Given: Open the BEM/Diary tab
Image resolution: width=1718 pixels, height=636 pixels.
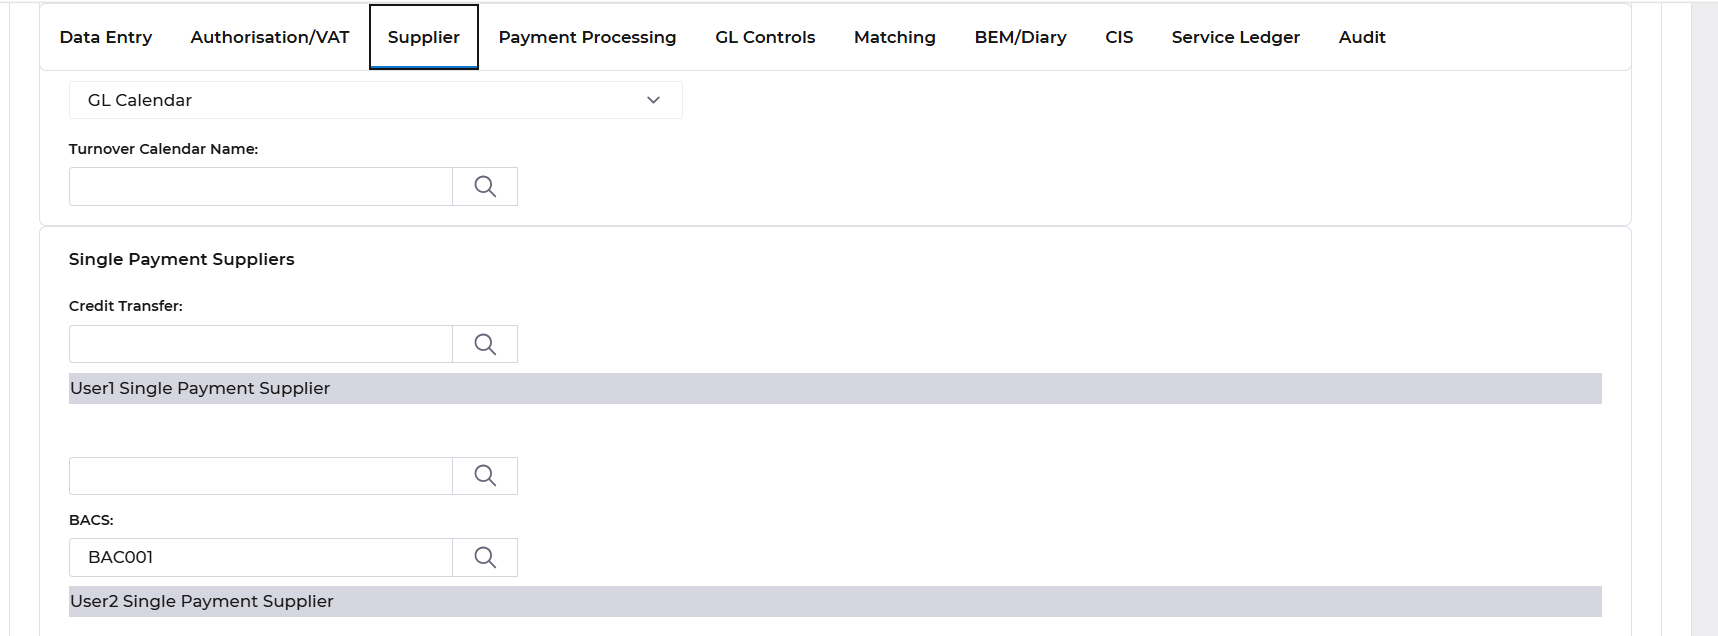Looking at the screenshot, I should pos(1021,37).
